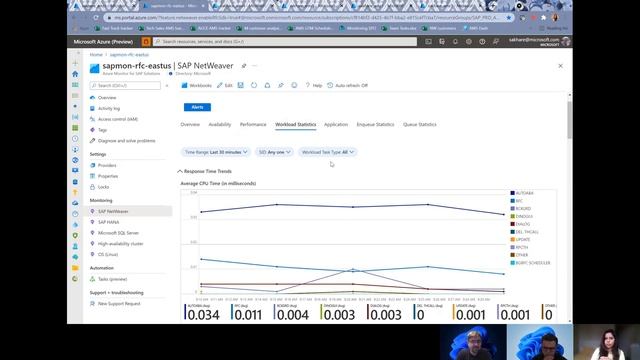The image size is (640, 360).
Task: Open portal Settings gear in Azure header
Action: (469, 42)
